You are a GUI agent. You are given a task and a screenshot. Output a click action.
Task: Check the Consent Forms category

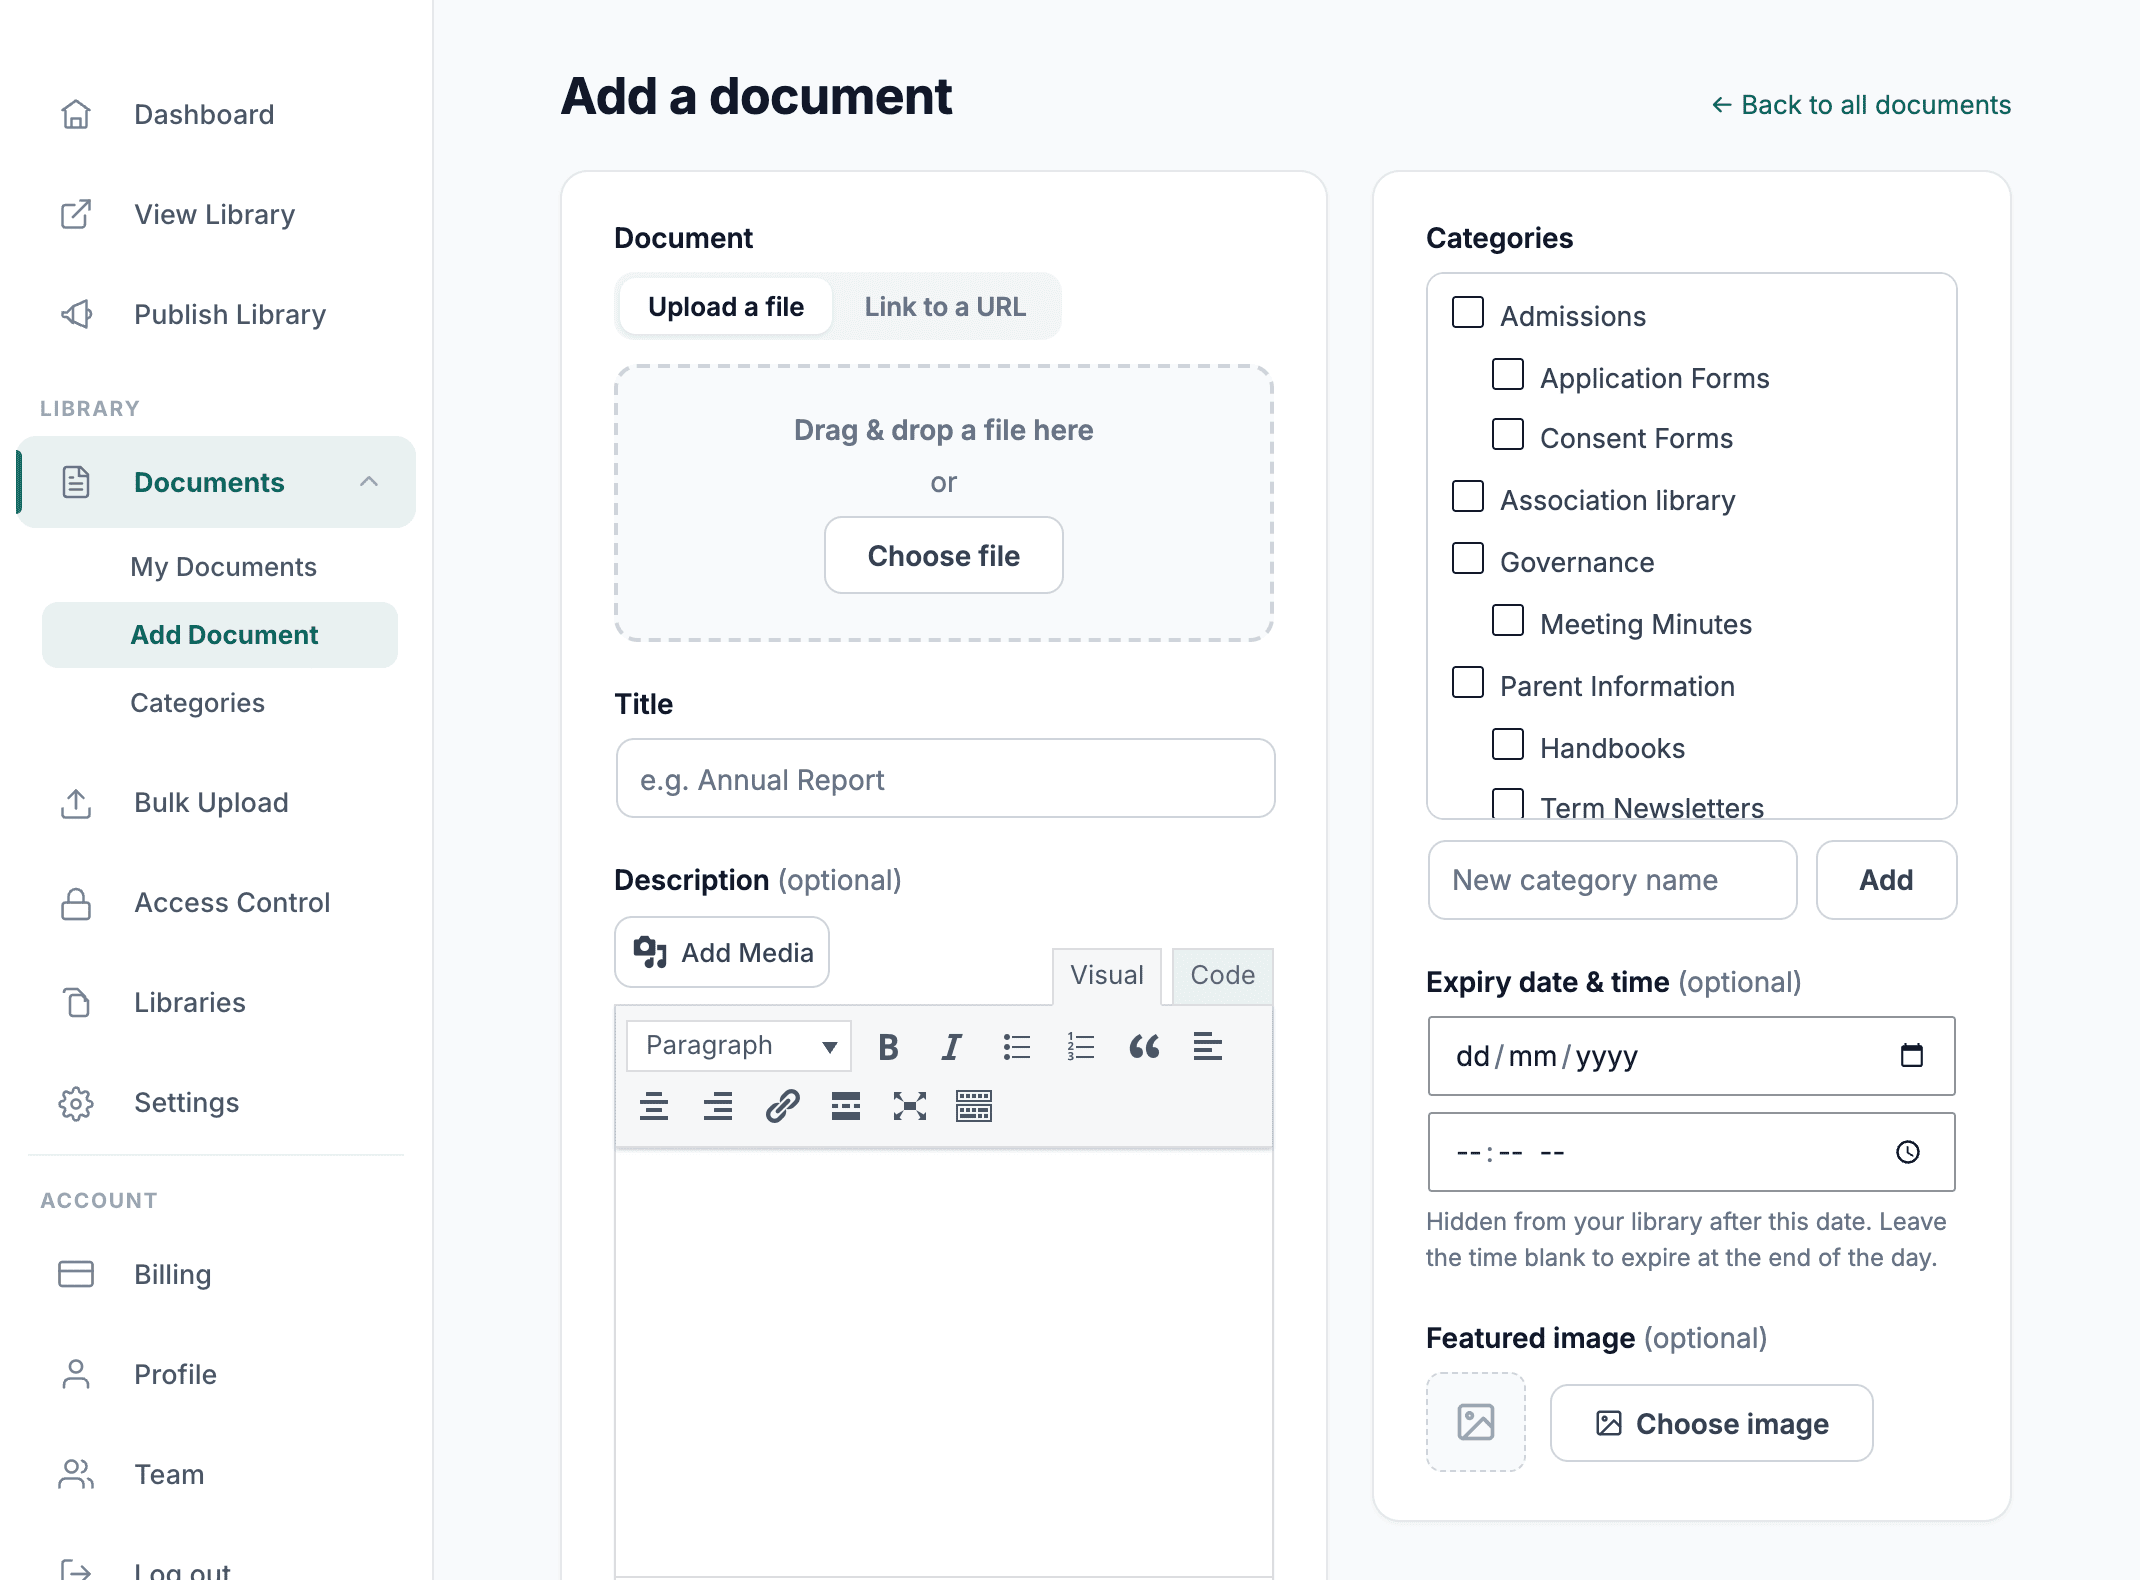(1508, 434)
